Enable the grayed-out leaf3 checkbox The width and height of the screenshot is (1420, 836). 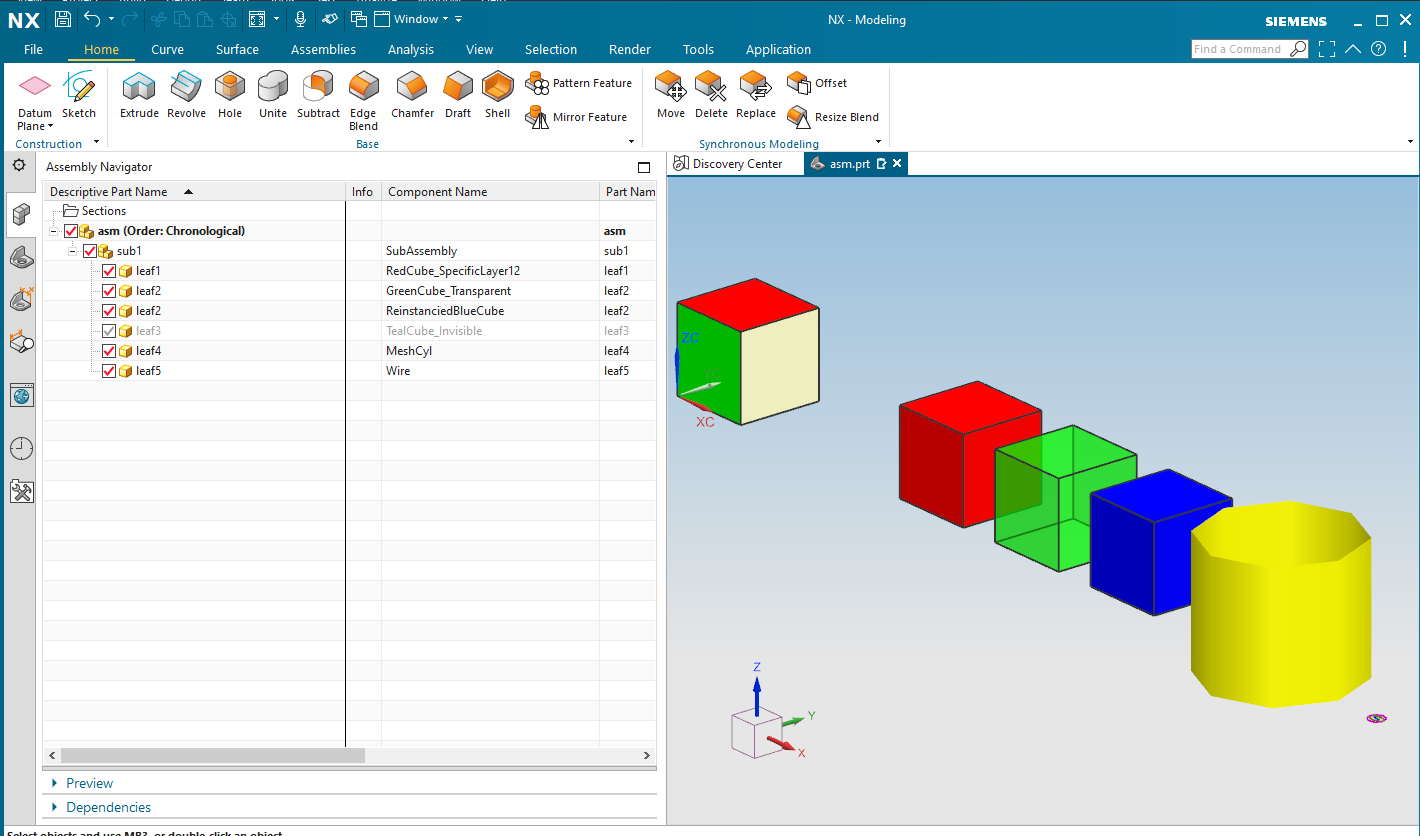click(109, 331)
